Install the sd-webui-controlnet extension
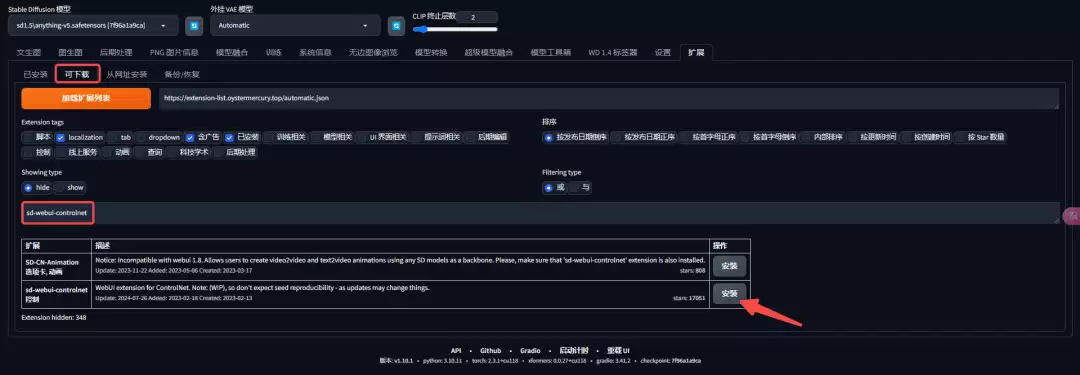1080x375 pixels. tap(729, 294)
